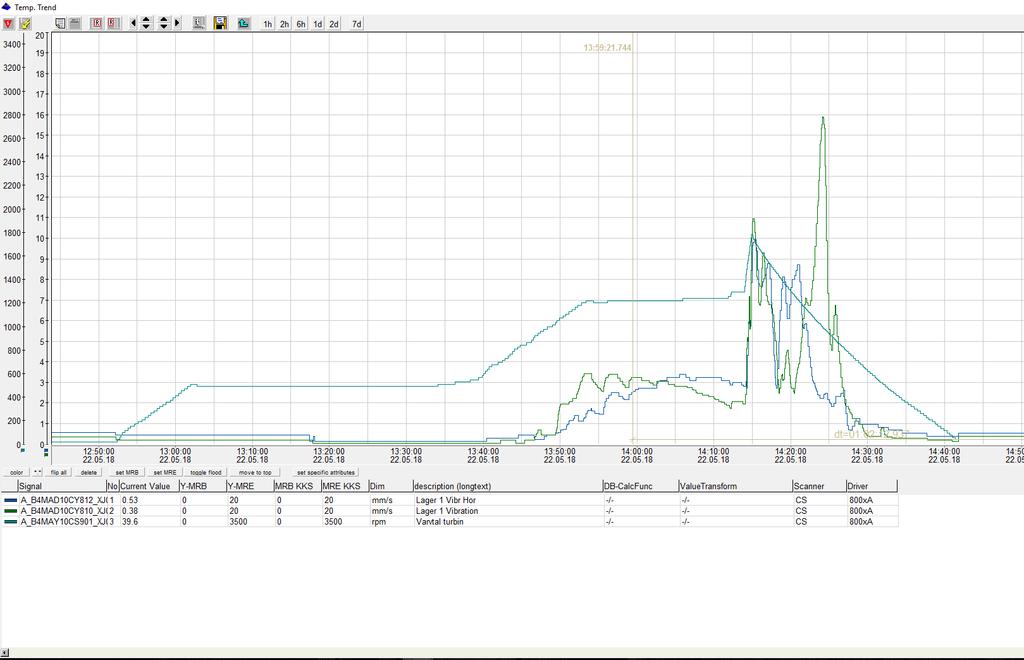Click the document pages toolbar icon
1024x660 pixels.
pyautogui.click(x=60, y=24)
